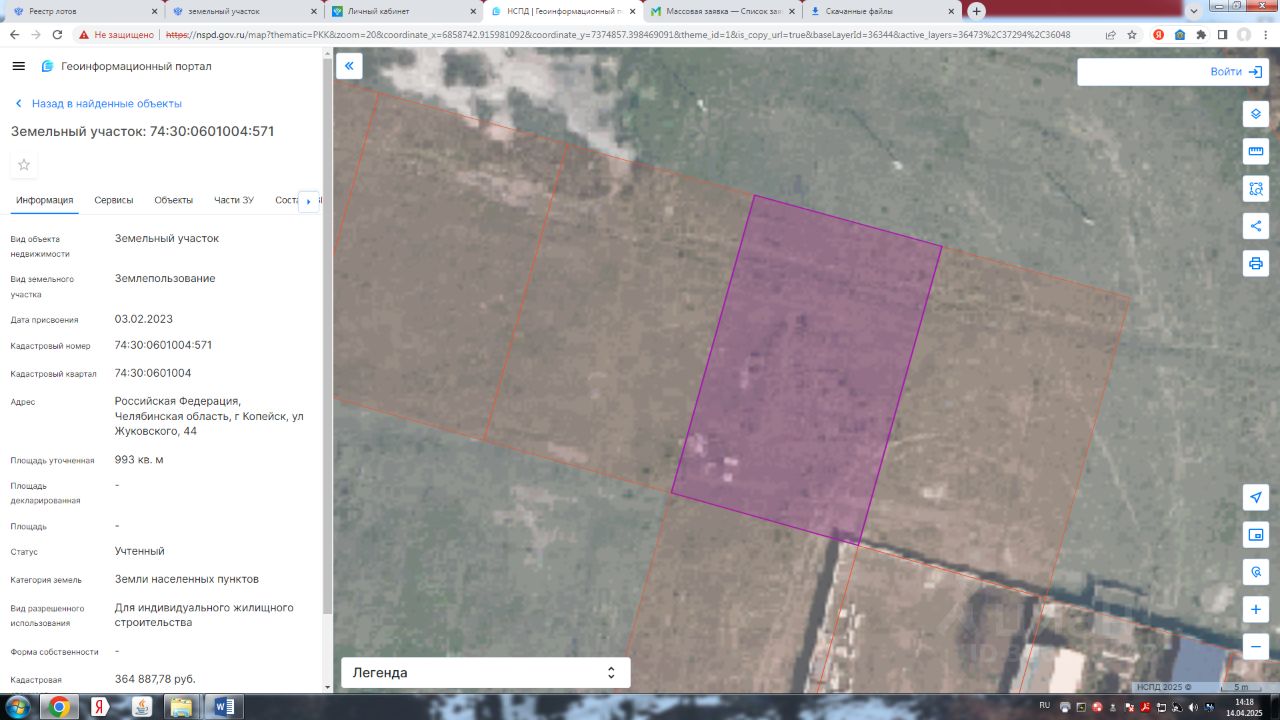The height and width of the screenshot is (720, 1280).
Task: Print the map
Action: pos(1256,263)
